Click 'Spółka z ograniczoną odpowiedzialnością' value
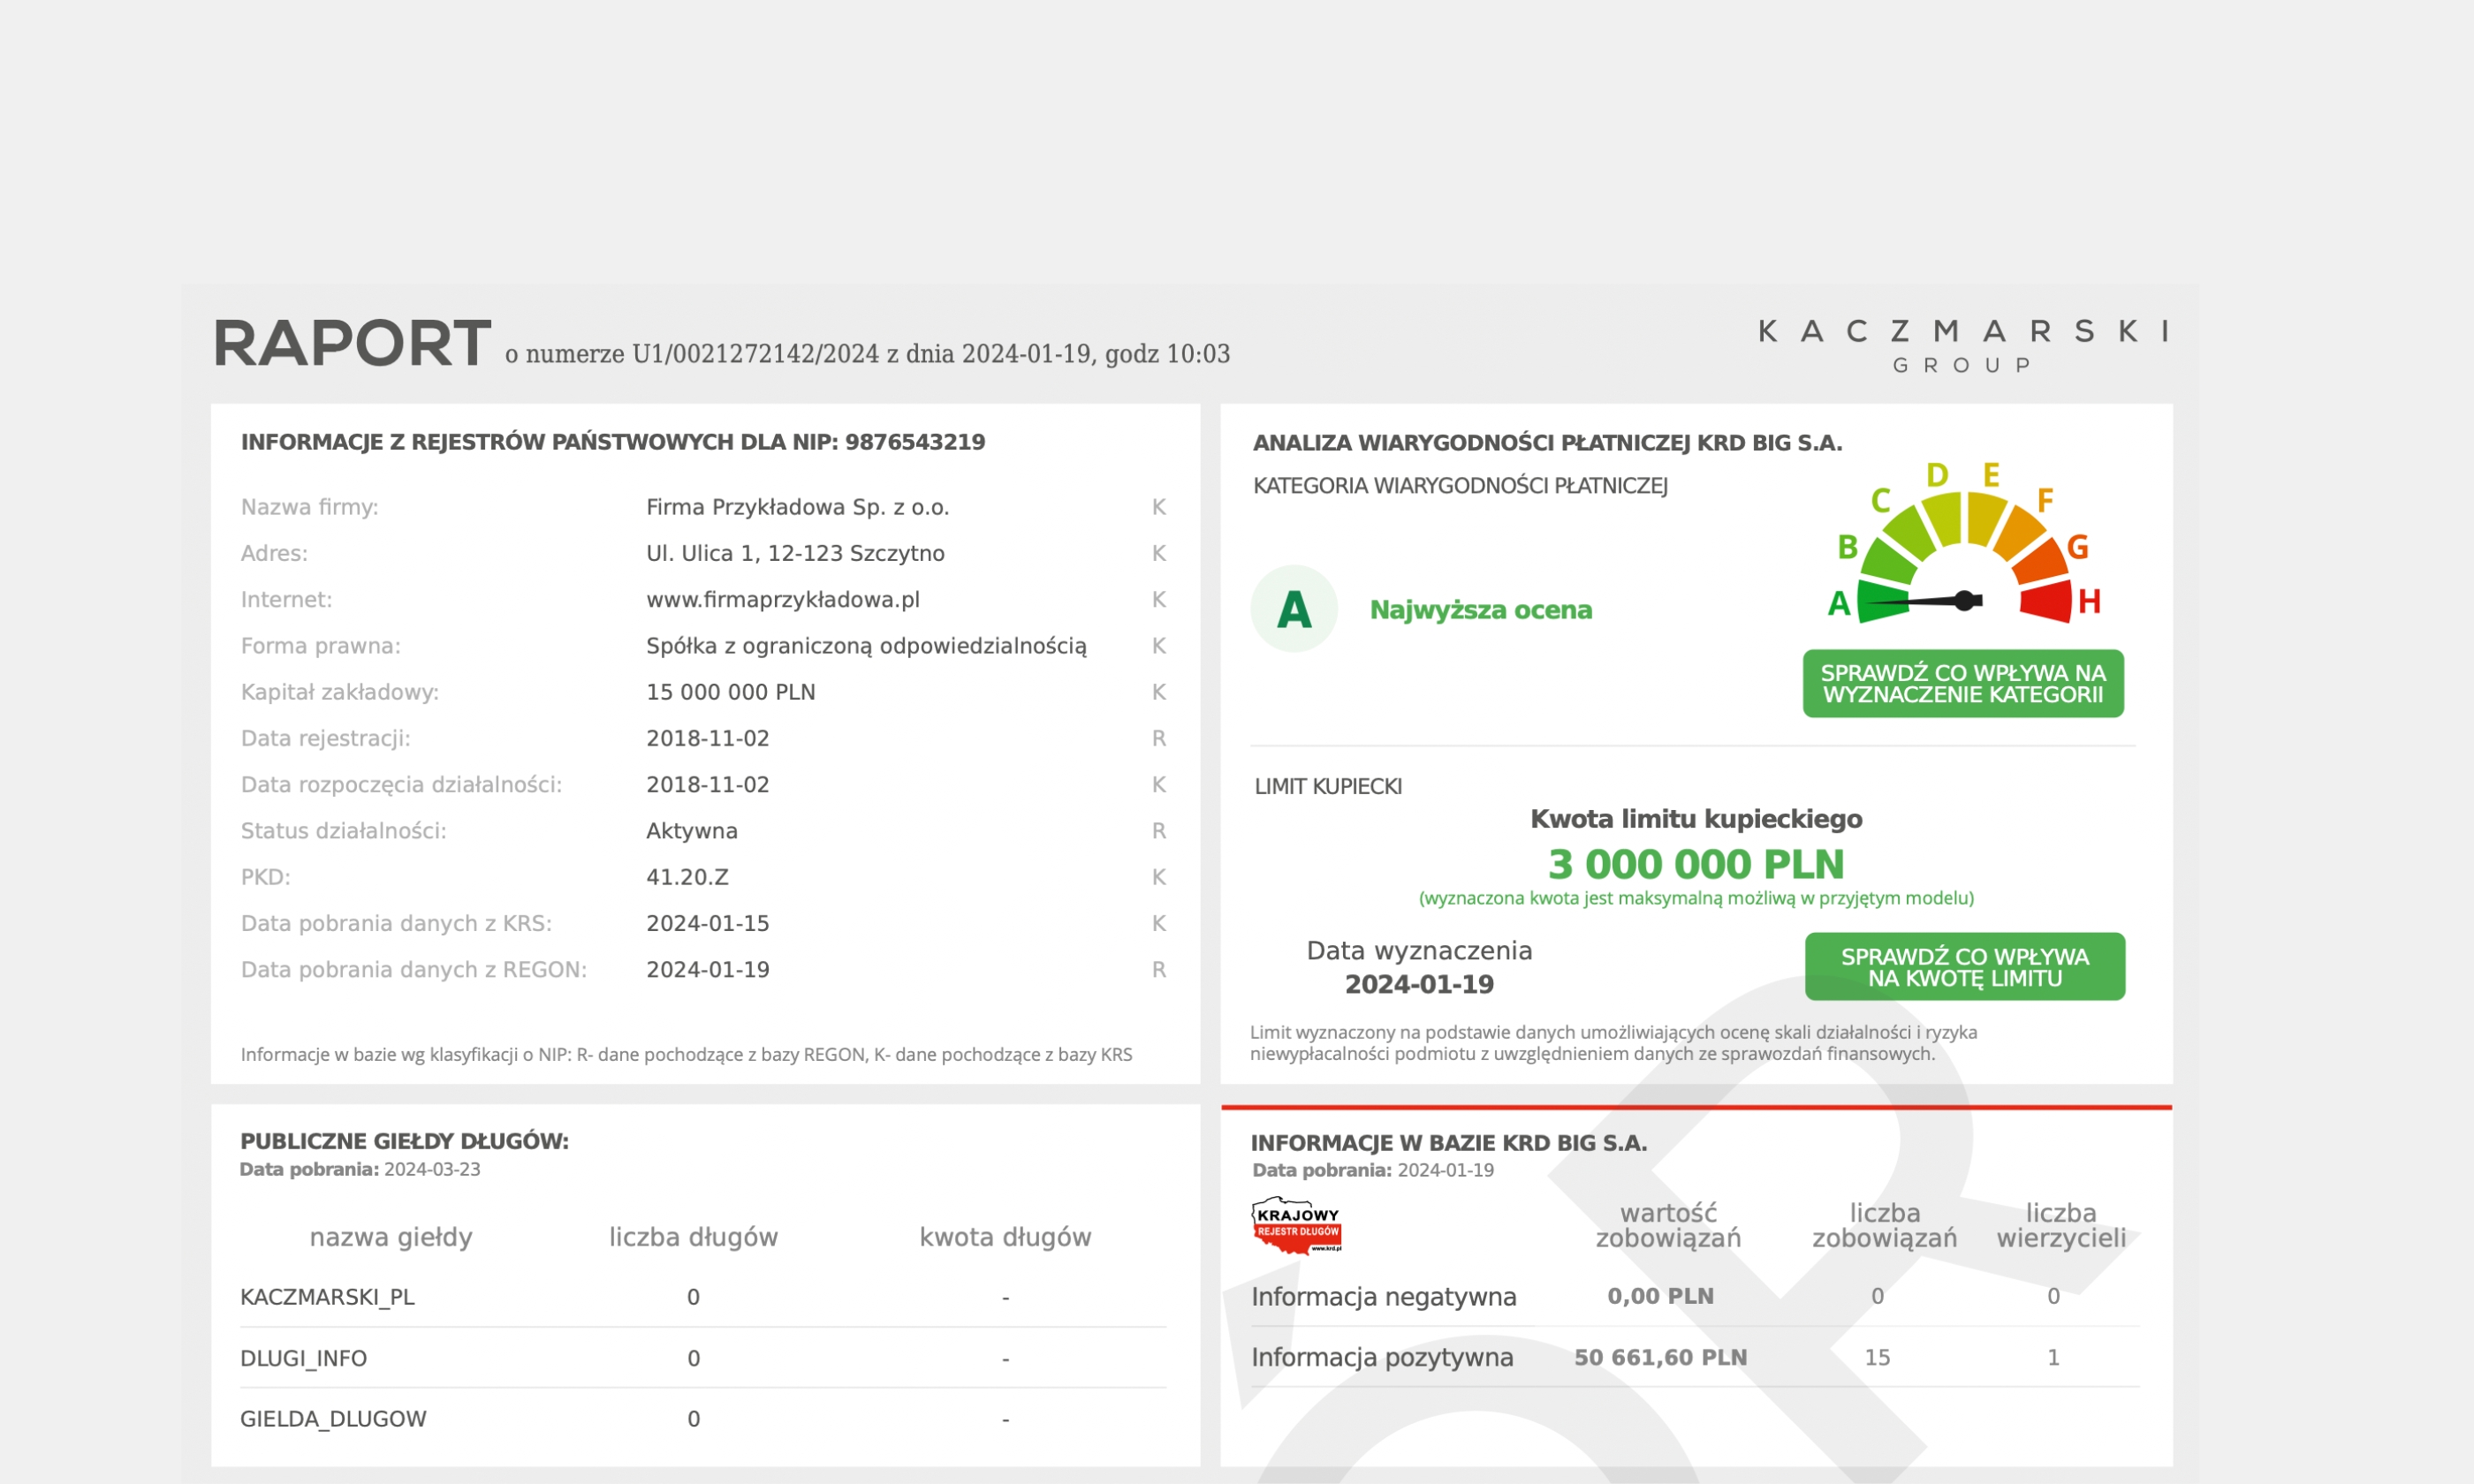2474x1484 pixels. pos(866,646)
